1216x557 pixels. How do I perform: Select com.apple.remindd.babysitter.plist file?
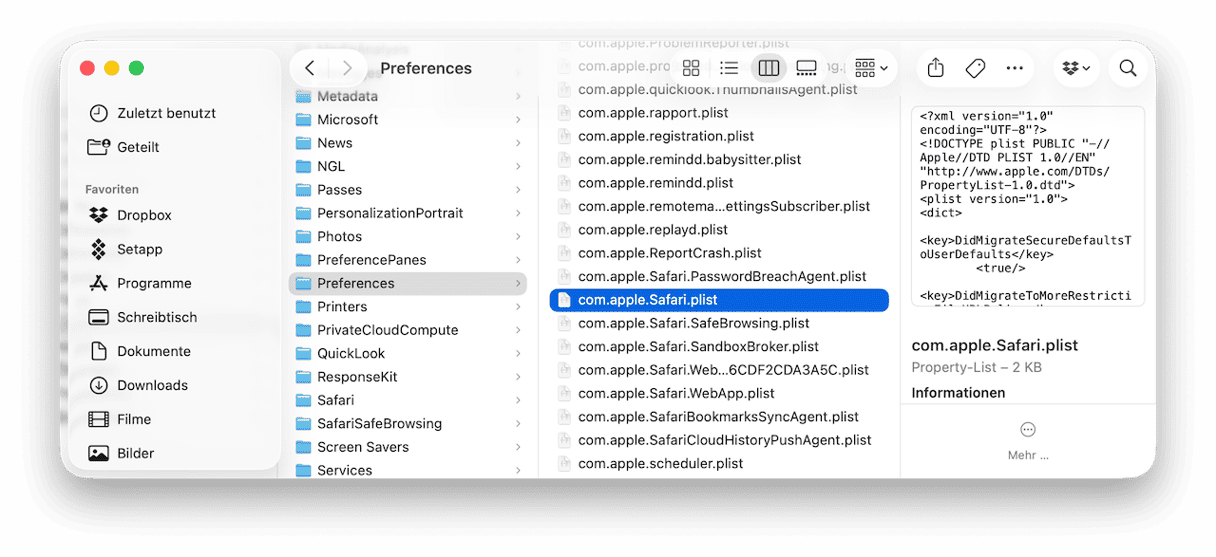pos(719,160)
